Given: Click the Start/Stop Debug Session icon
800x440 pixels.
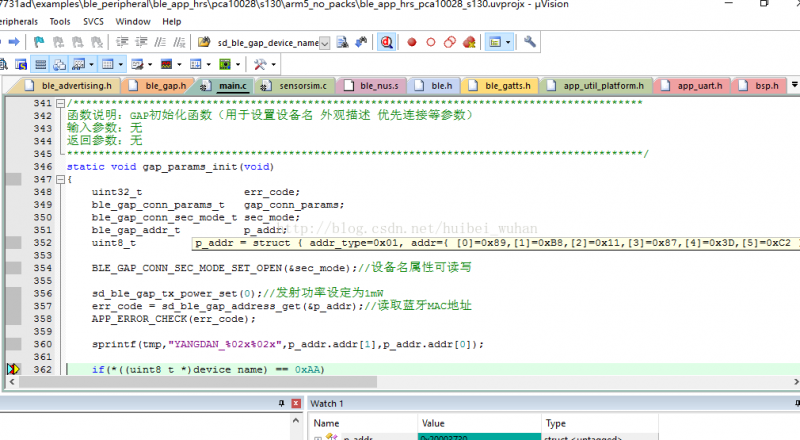Looking at the screenshot, I should pyautogui.click(x=387, y=43).
